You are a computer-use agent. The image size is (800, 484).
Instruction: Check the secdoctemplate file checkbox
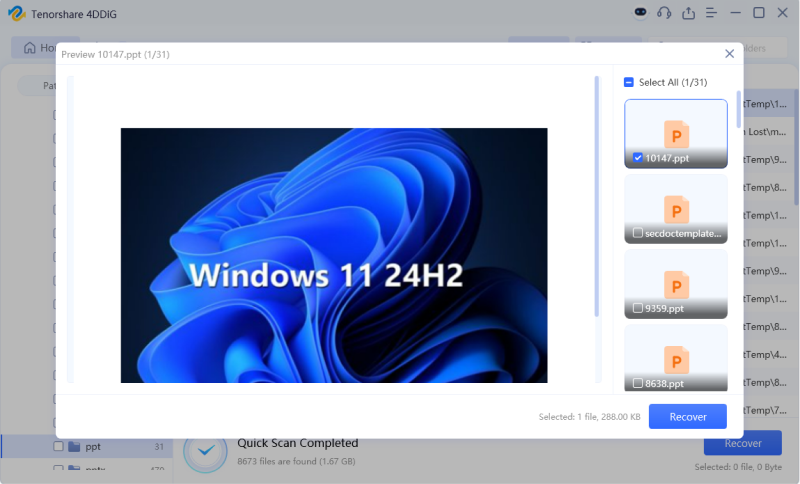click(638, 233)
